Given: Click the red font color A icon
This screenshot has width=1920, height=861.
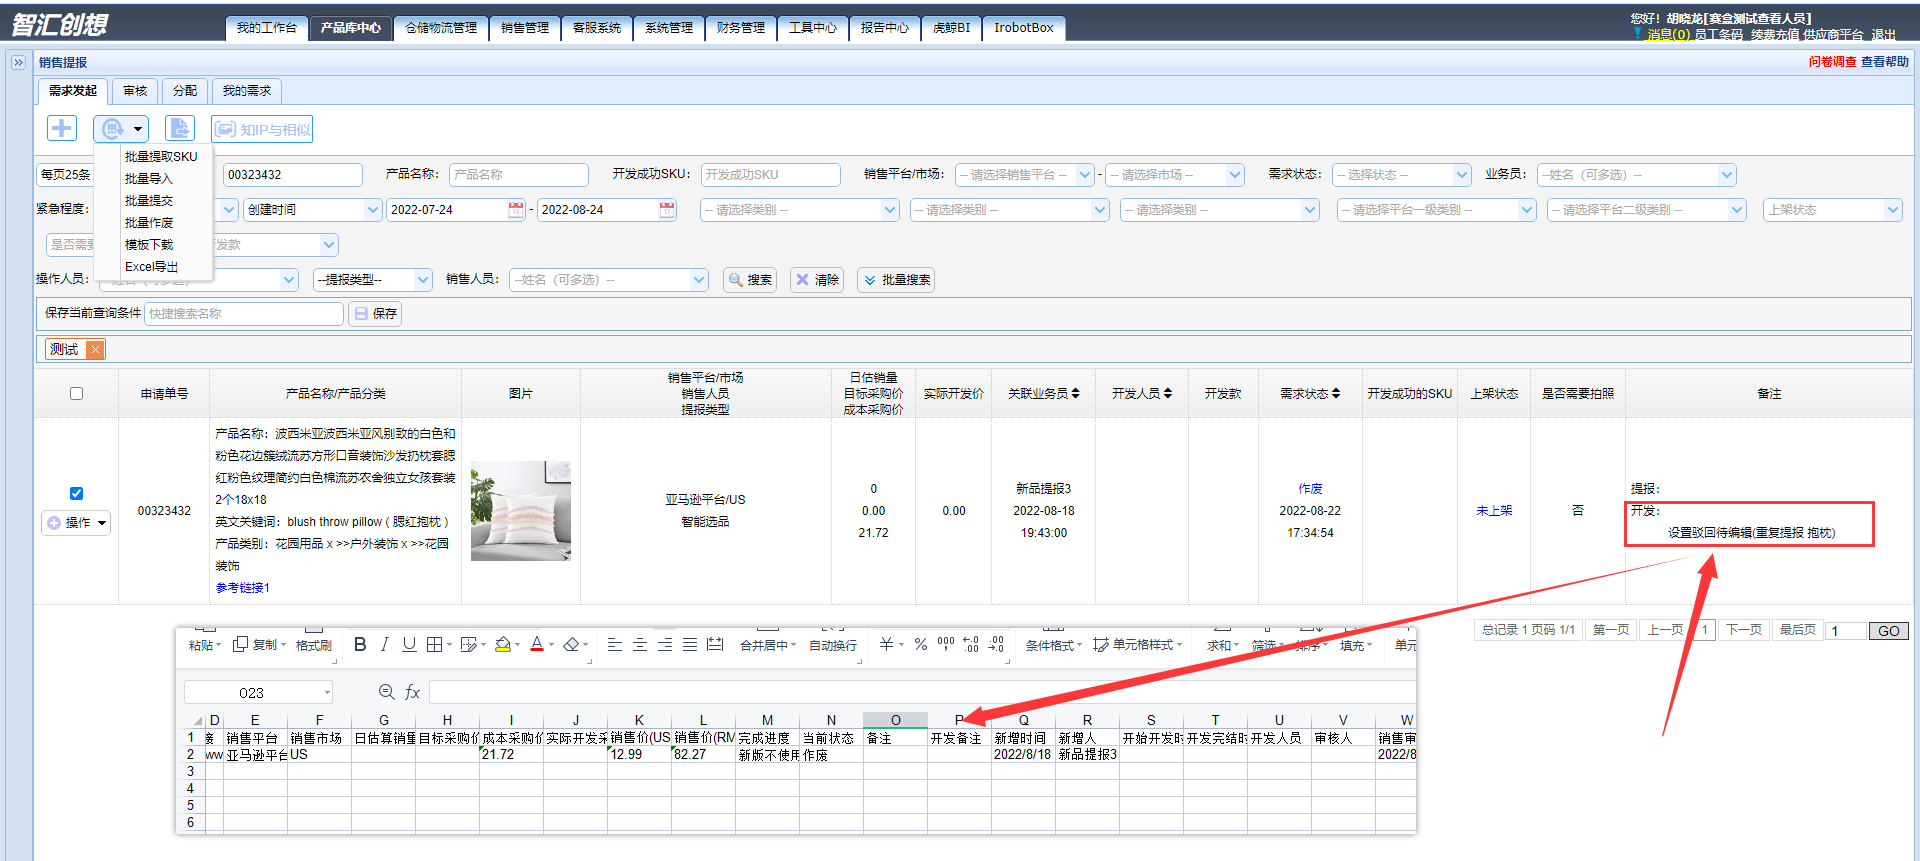Looking at the screenshot, I should [537, 645].
